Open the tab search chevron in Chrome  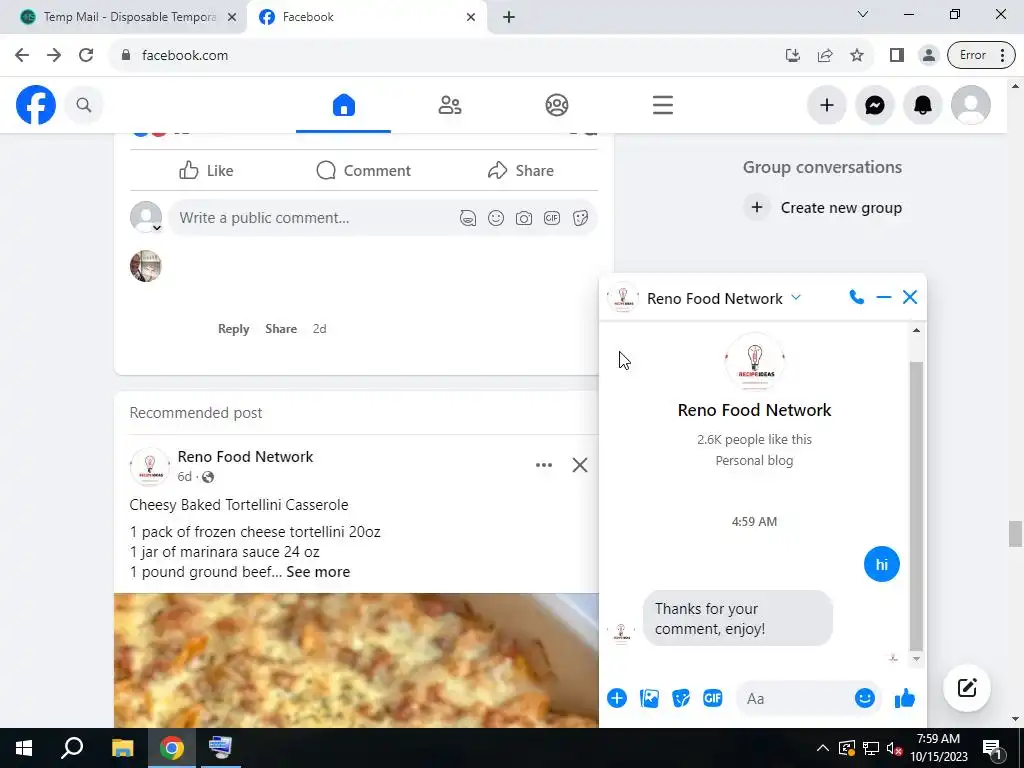click(x=863, y=14)
